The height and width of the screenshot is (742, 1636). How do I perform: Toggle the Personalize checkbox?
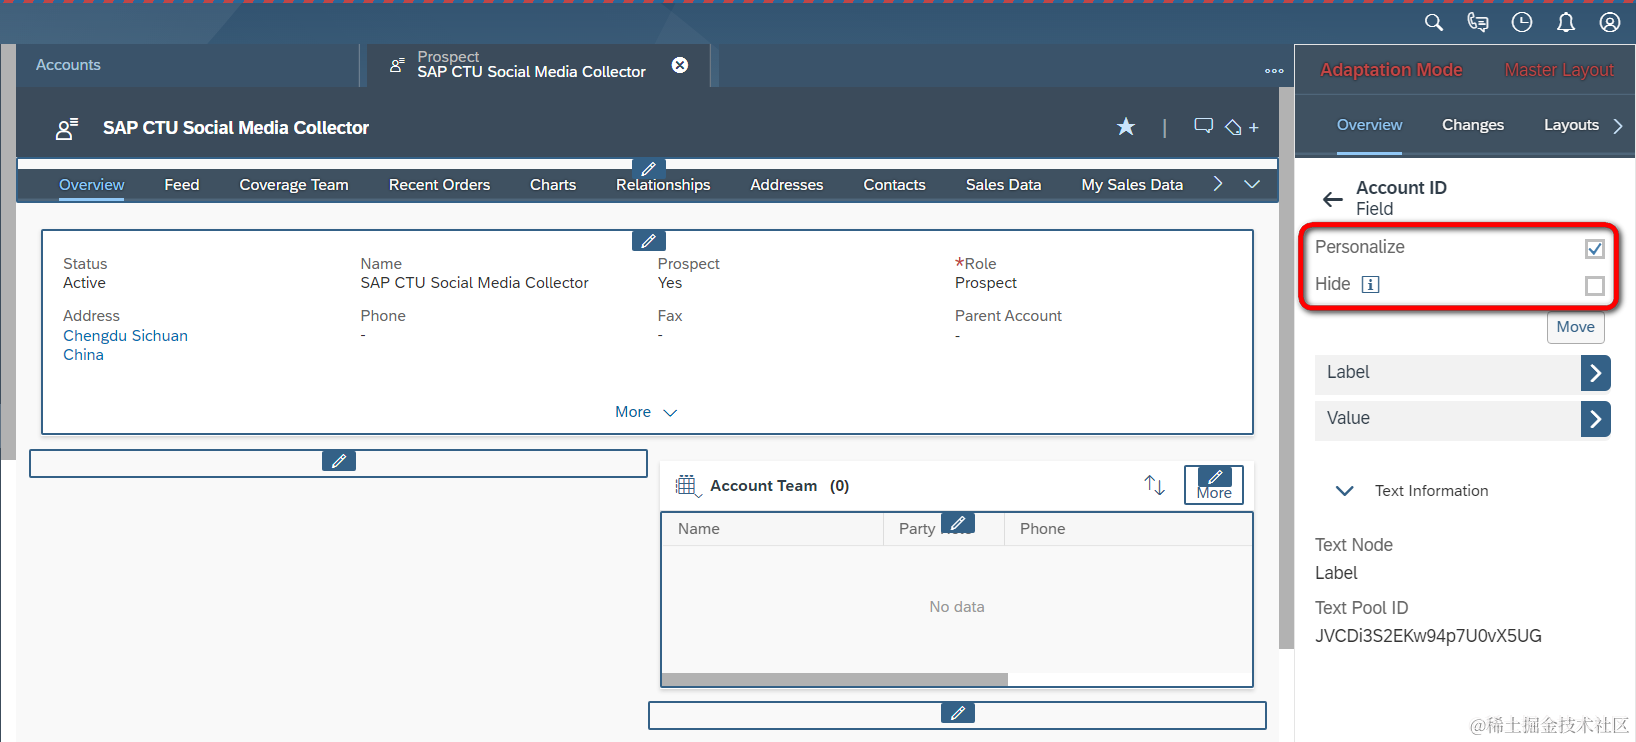coord(1595,248)
